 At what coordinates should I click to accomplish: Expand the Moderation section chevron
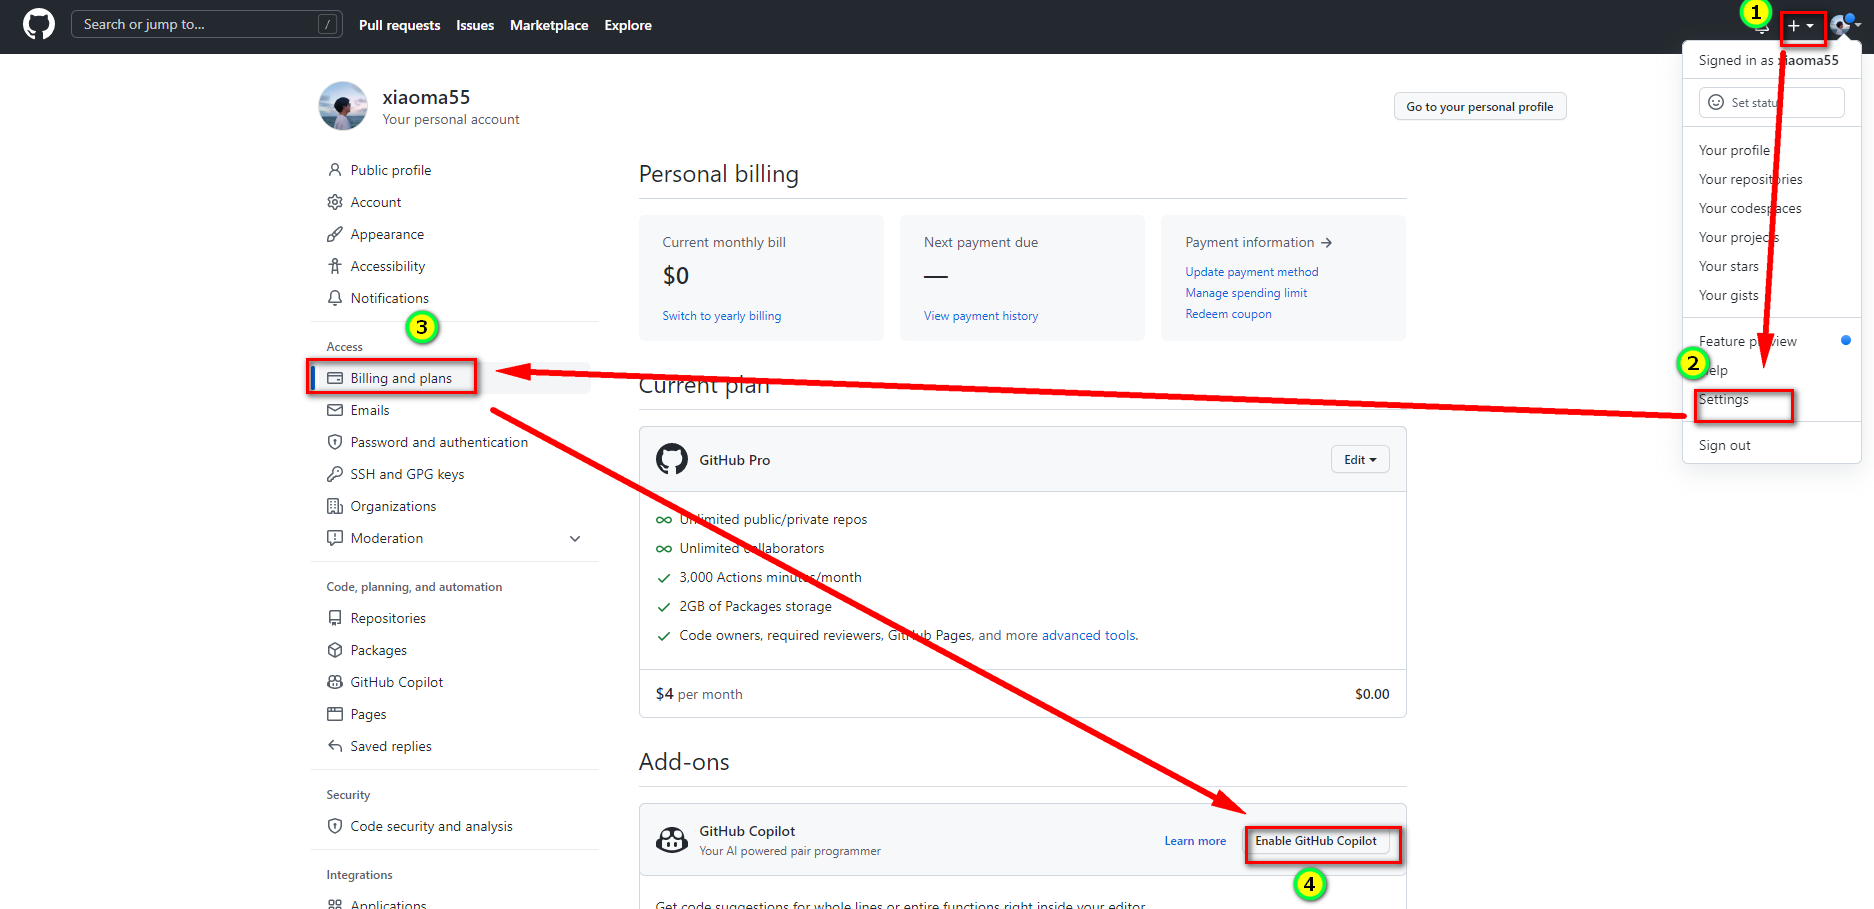[x=575, y=538]
